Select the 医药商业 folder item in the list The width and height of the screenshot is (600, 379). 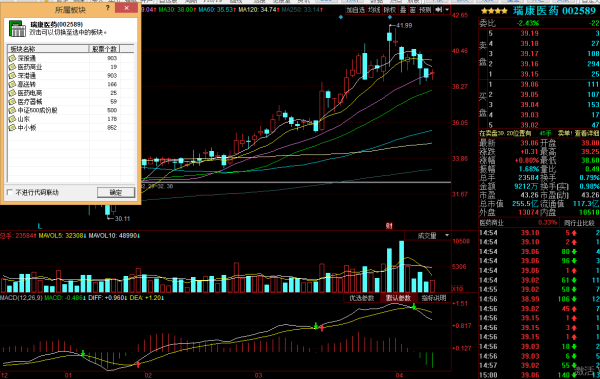[x=30, y=67]
